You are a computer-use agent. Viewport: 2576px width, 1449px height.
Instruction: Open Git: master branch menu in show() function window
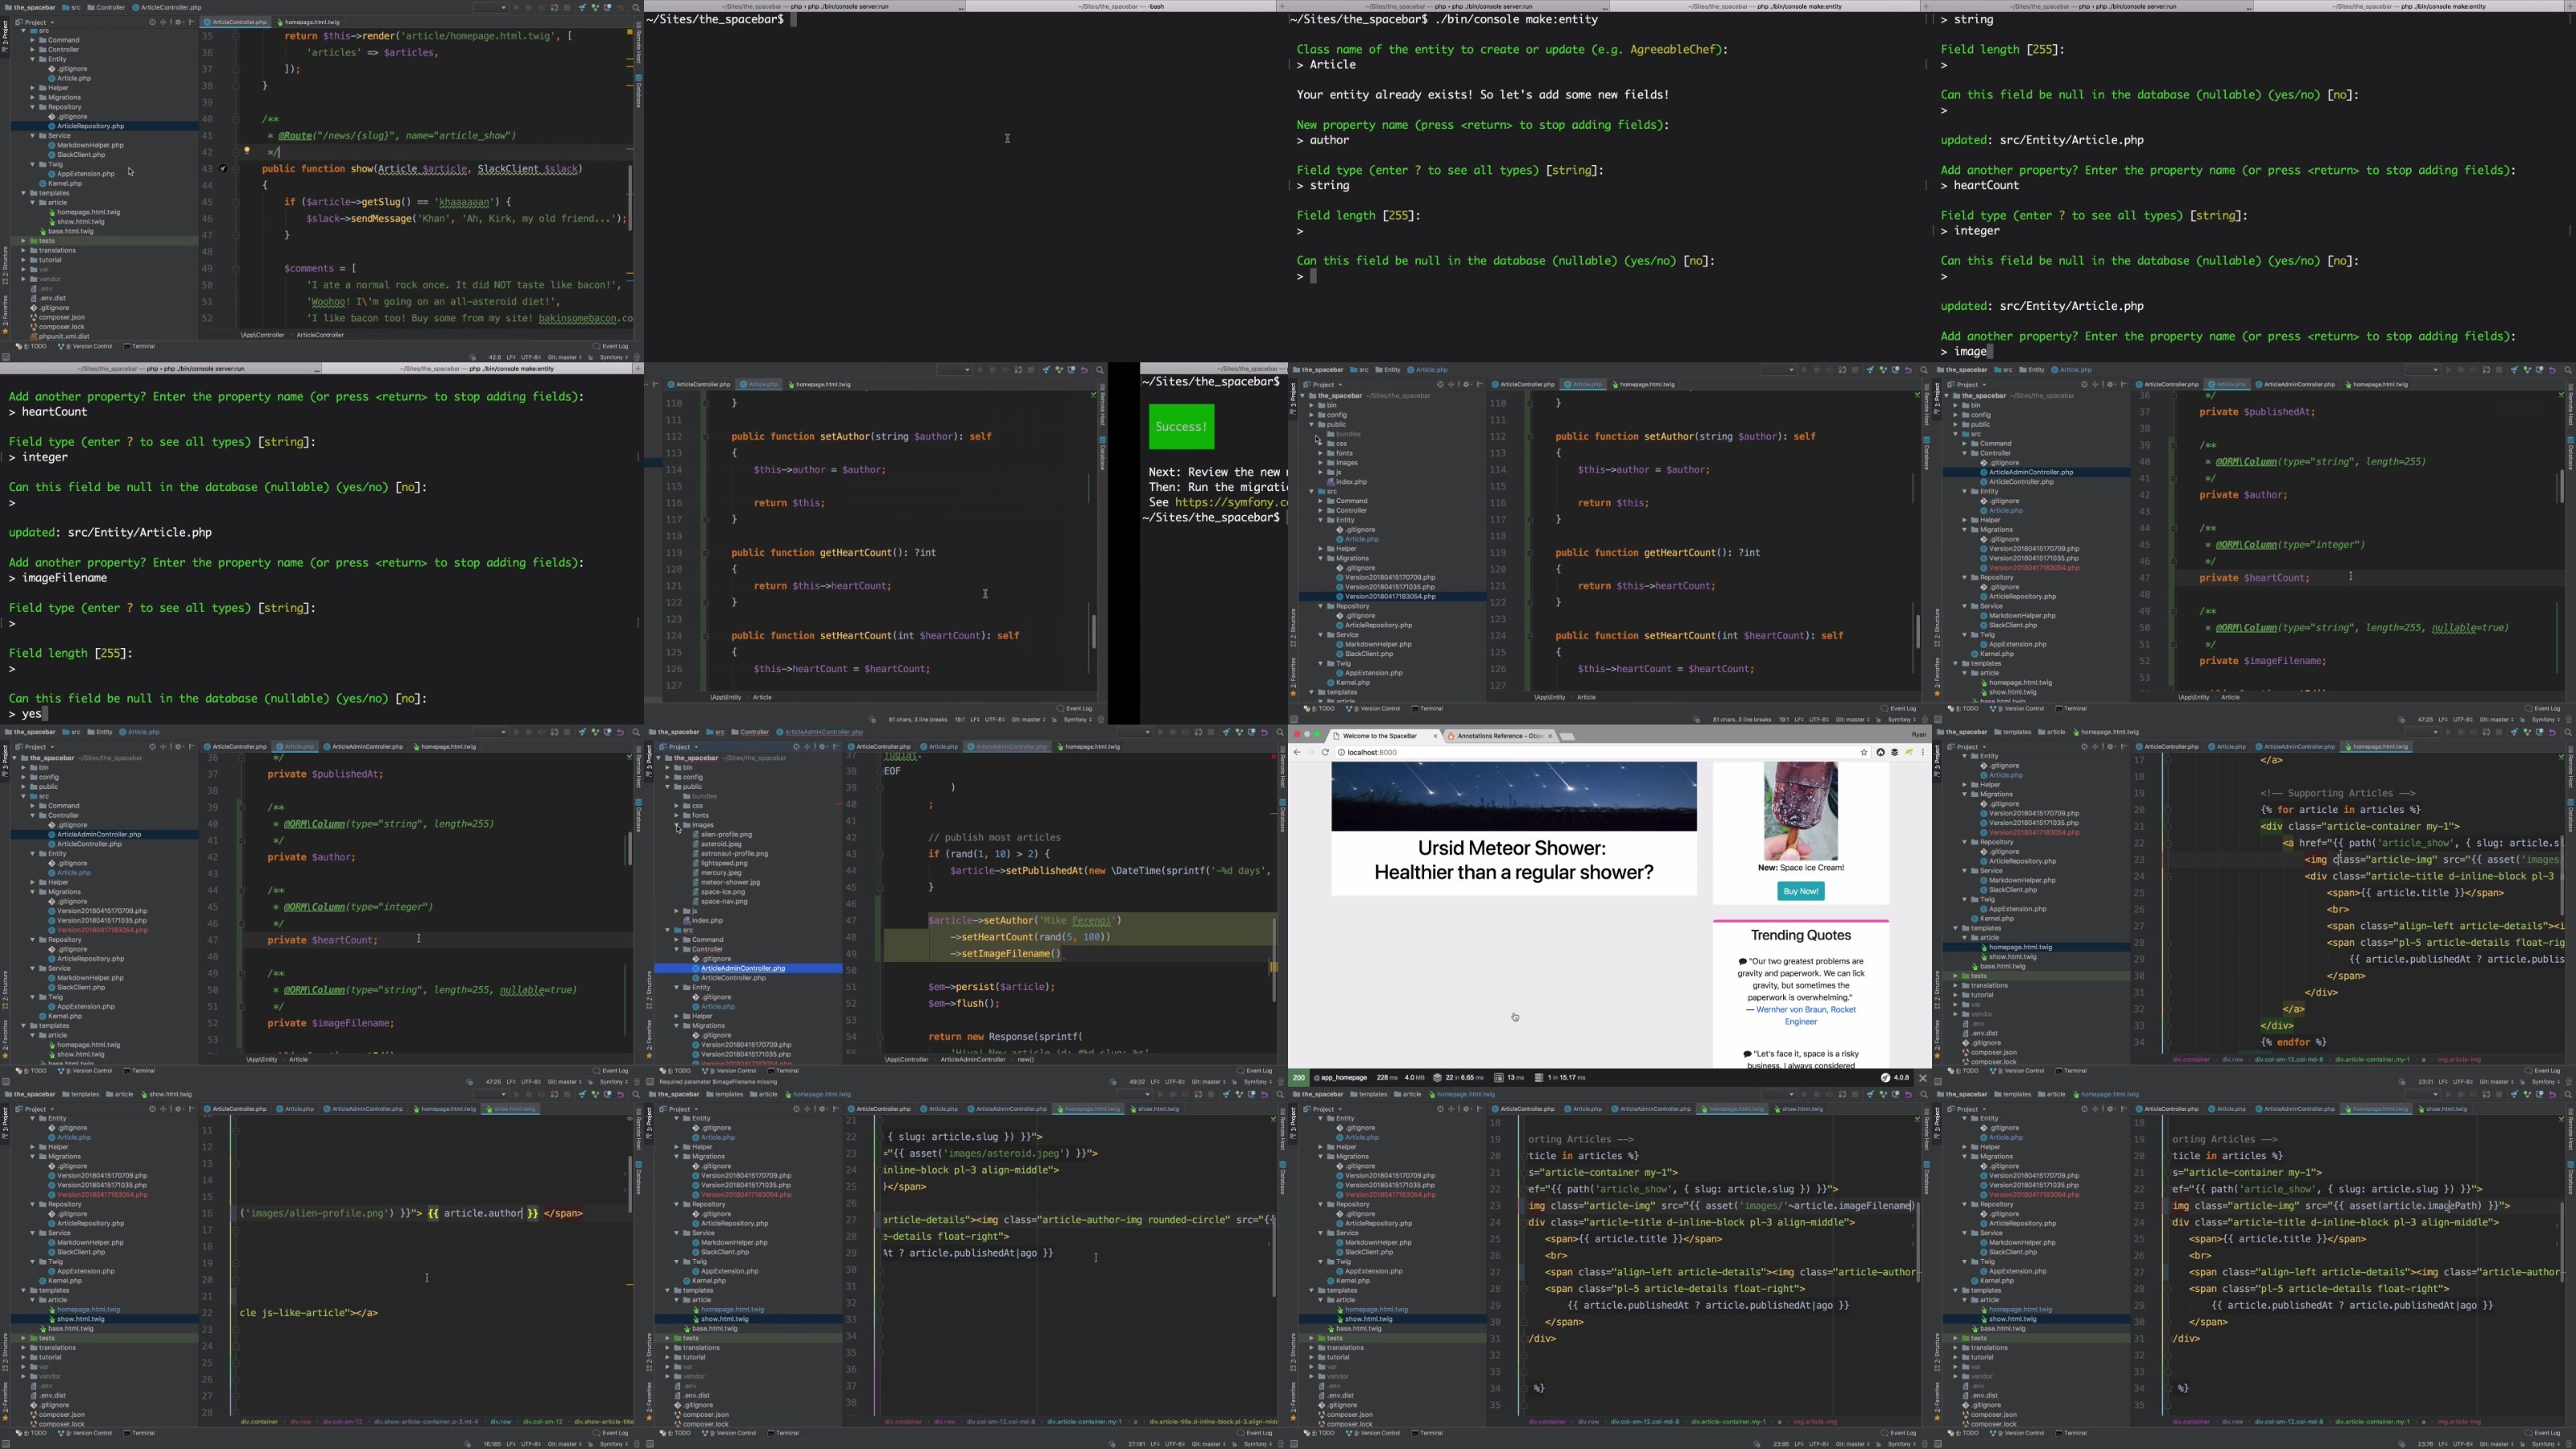click(565, 358)
